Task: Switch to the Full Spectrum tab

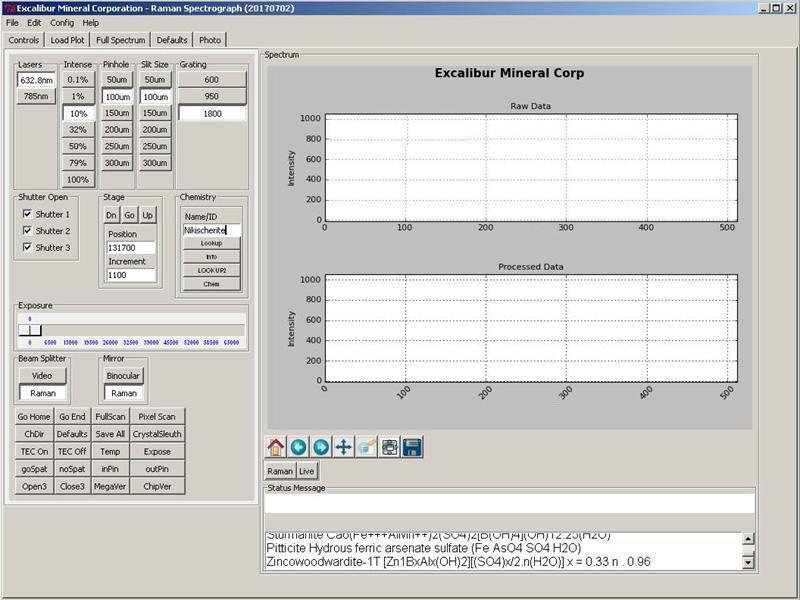Action: [120, 40]
